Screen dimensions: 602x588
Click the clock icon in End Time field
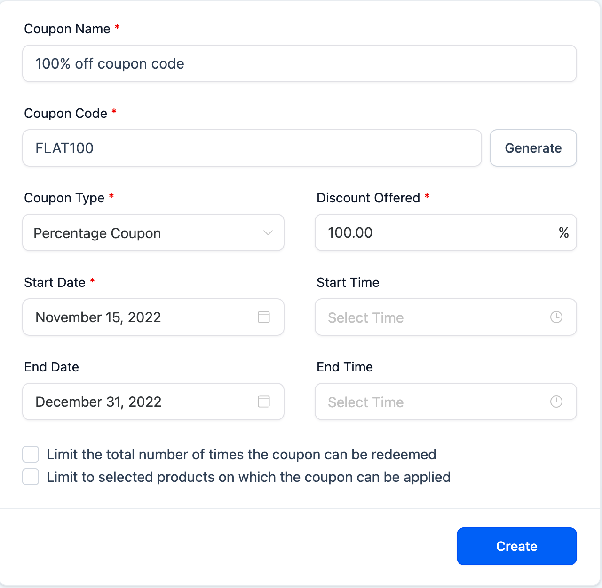(x=556, y=401)
